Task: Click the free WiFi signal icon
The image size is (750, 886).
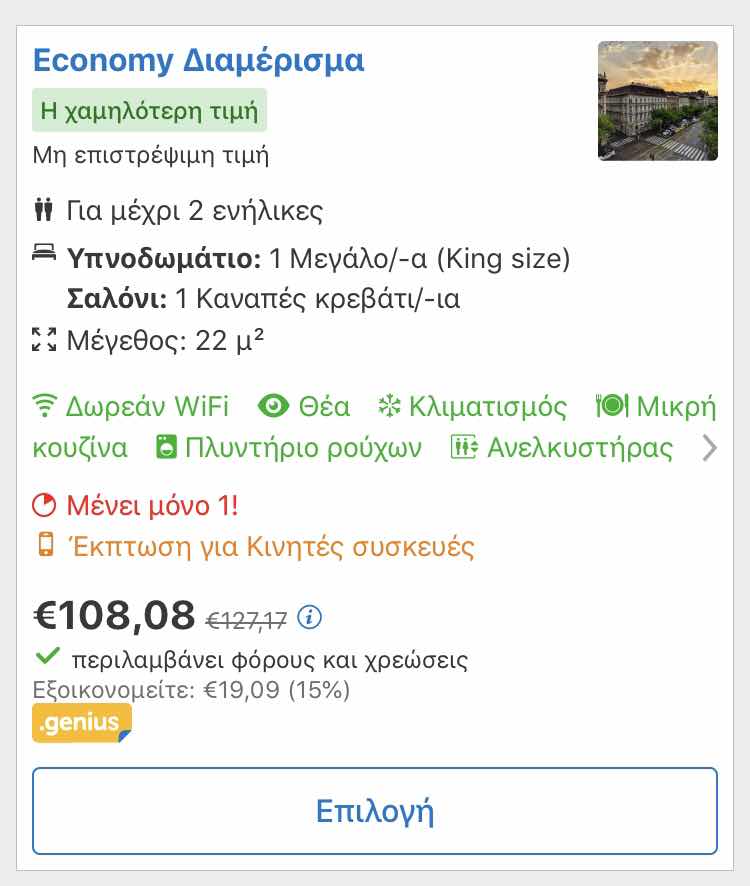Action: 44,406
